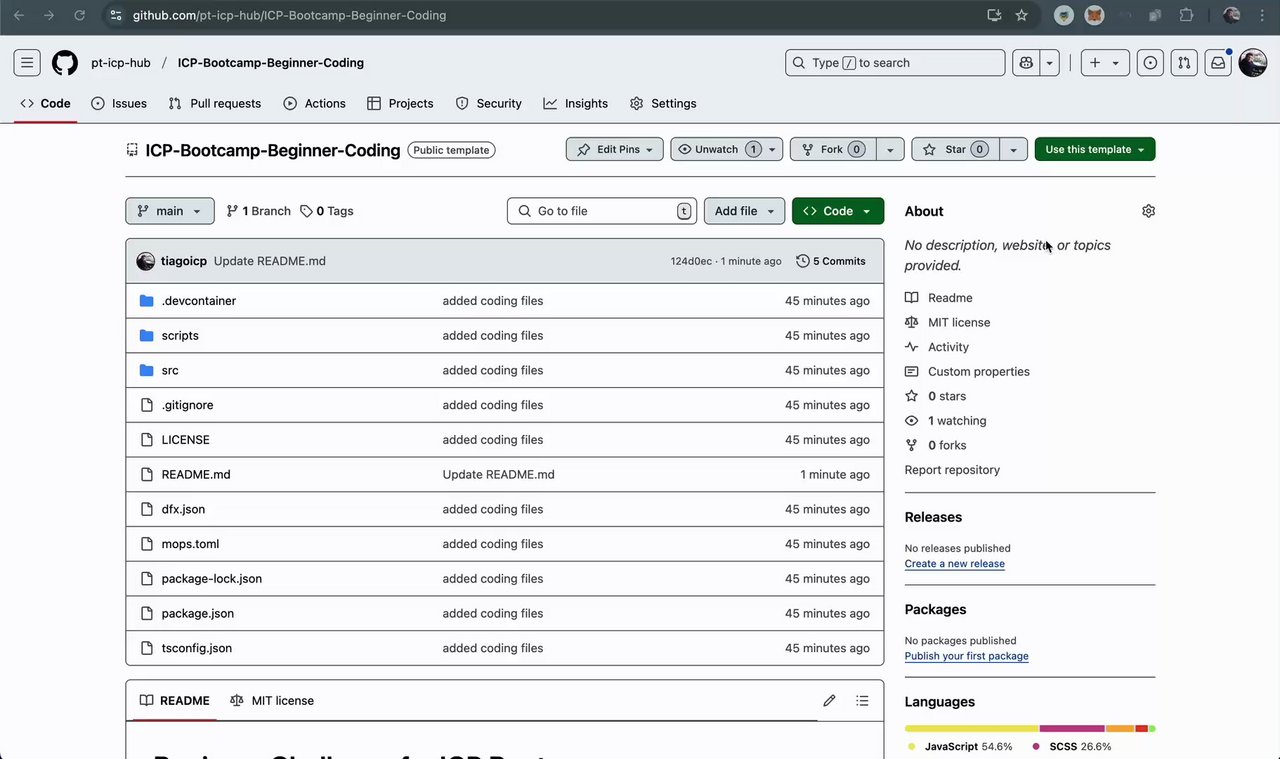Fork this repository
The image size is (1280, 759).
point(832,150)
